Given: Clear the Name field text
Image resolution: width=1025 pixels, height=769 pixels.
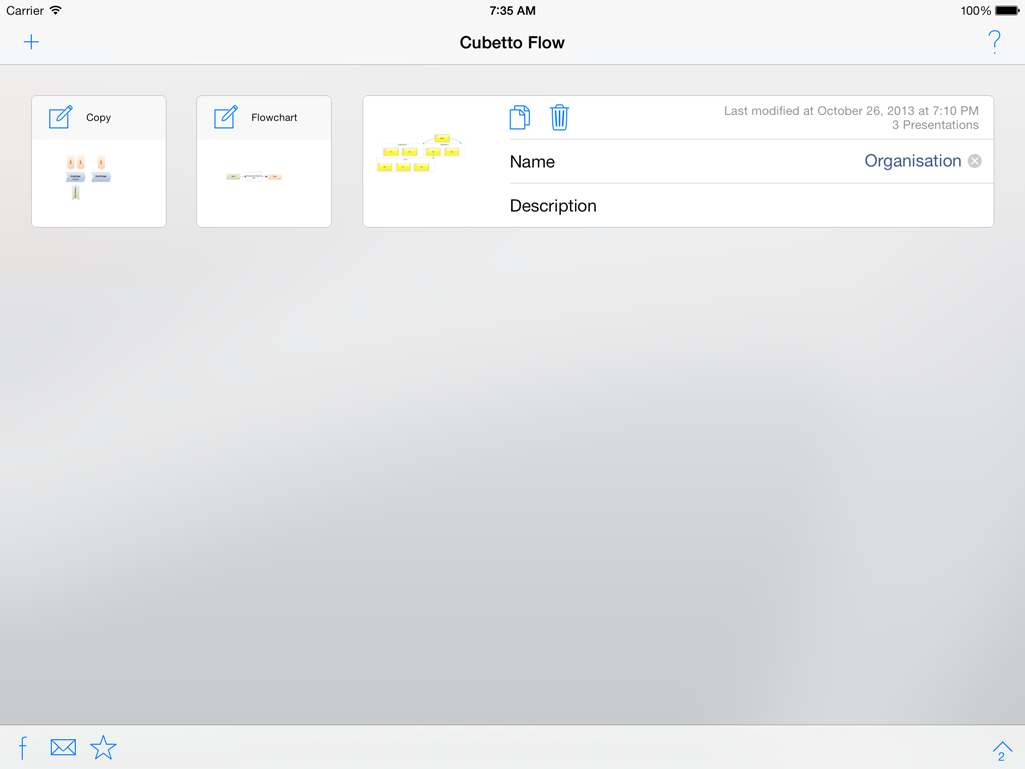Looking at the screenshot, I should (975, 161).
